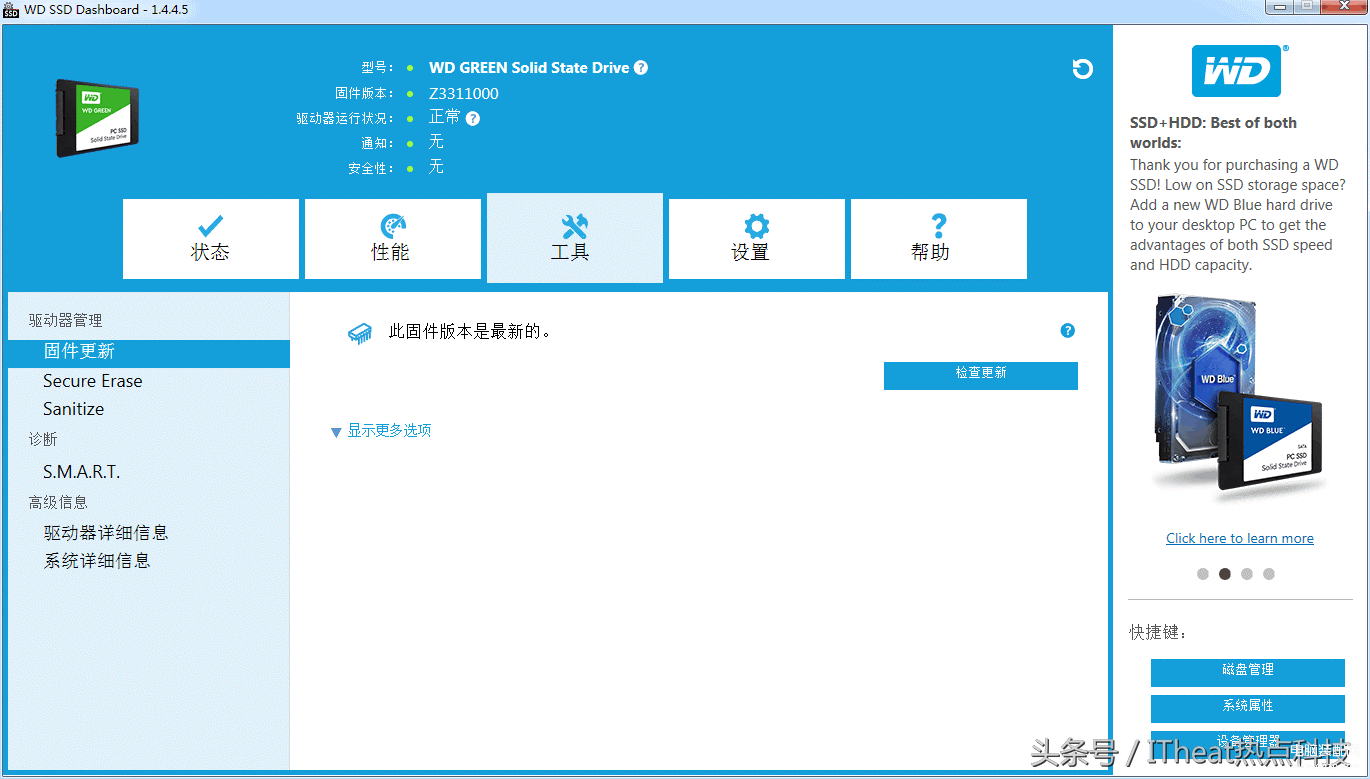Go to the 设置 tab
The height and width of the screenshot is (779, 1370).
(x=757, y=239)
